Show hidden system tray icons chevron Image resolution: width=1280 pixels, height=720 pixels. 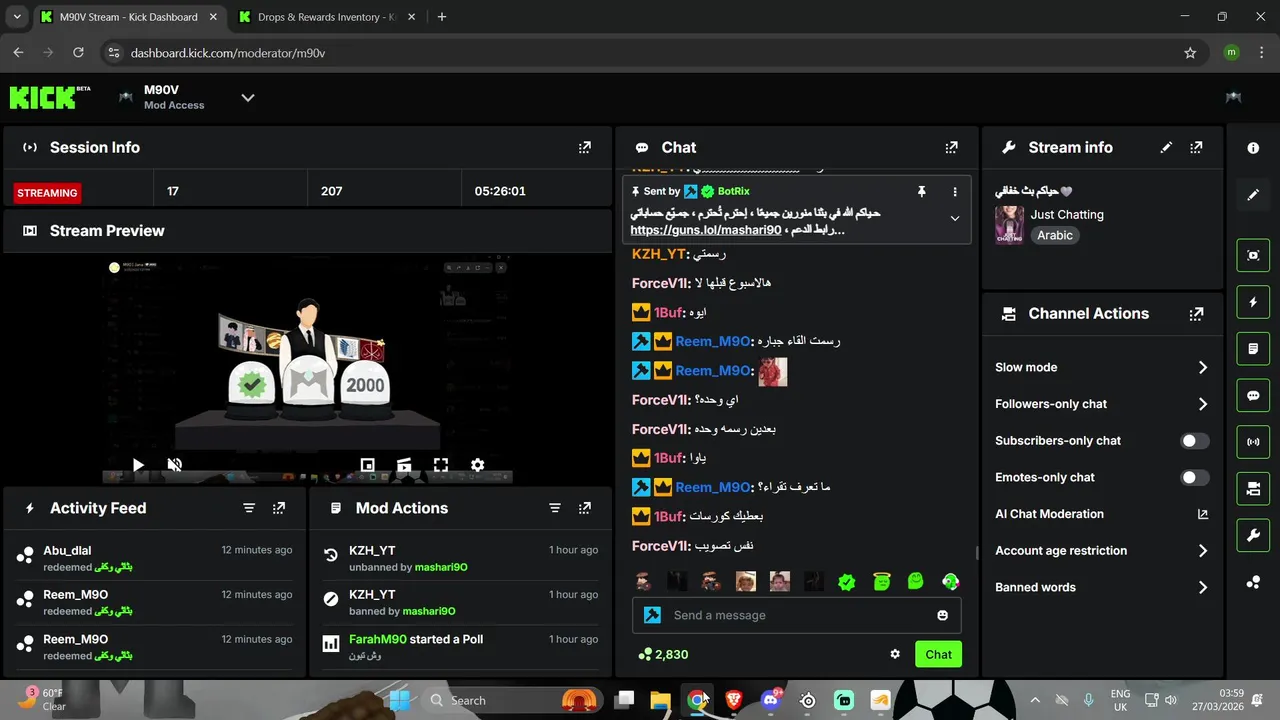coord(1034,700)
